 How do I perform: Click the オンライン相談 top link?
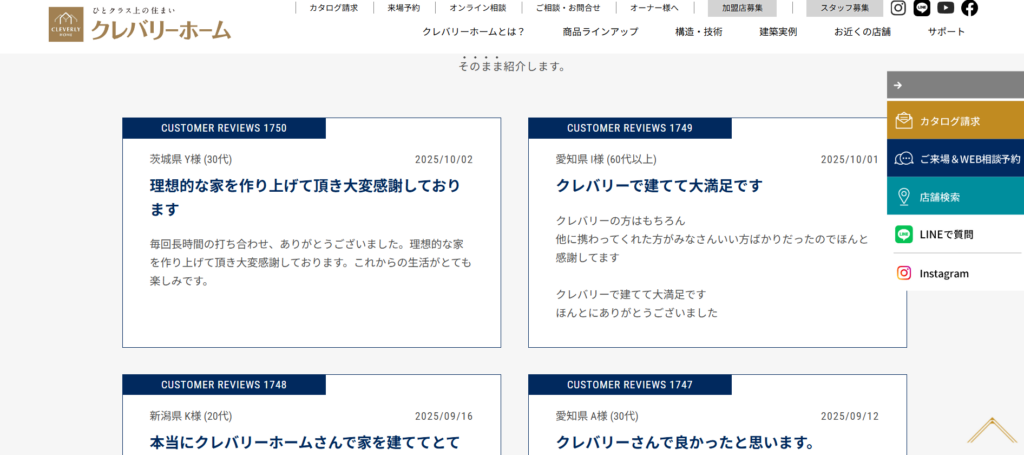[477, 8]
